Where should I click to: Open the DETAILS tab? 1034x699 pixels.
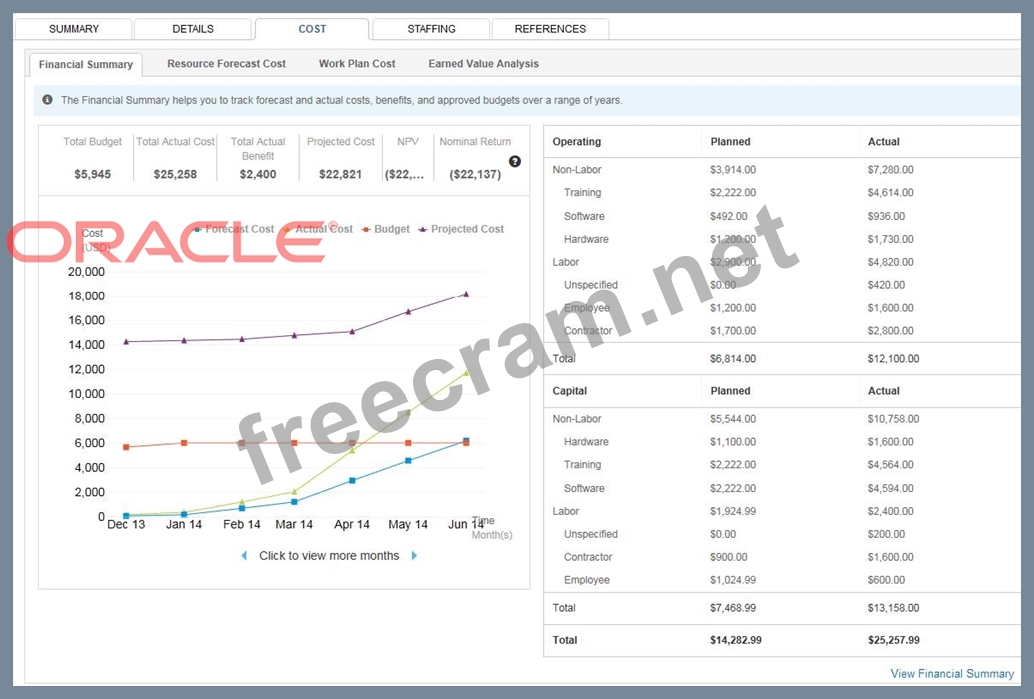tap(193, 29)
